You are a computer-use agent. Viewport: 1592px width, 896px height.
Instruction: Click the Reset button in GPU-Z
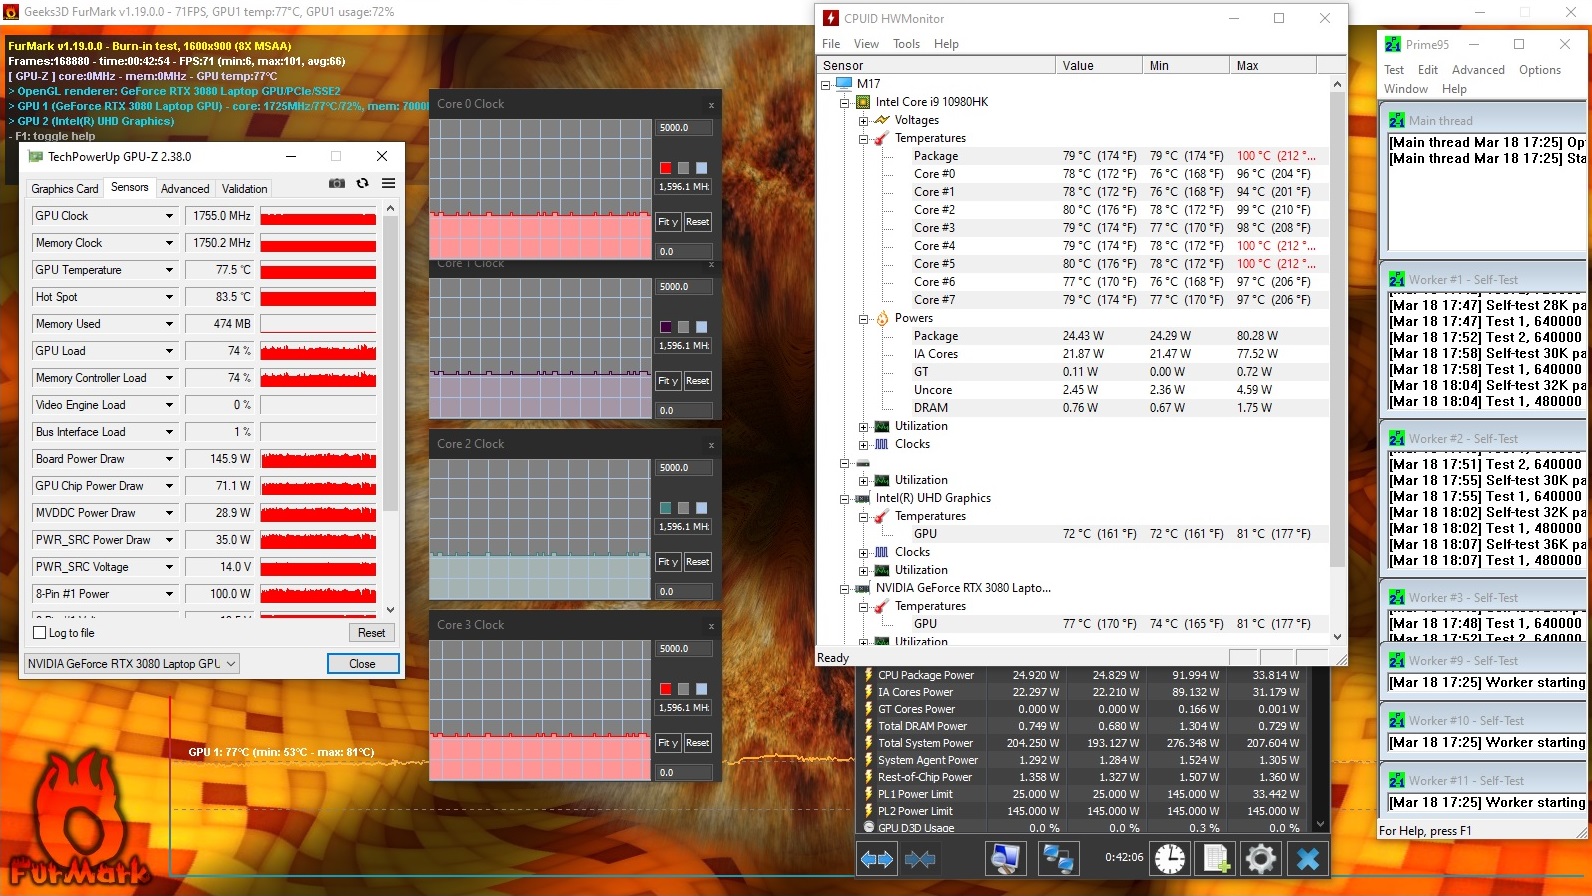tap(371, 633)
